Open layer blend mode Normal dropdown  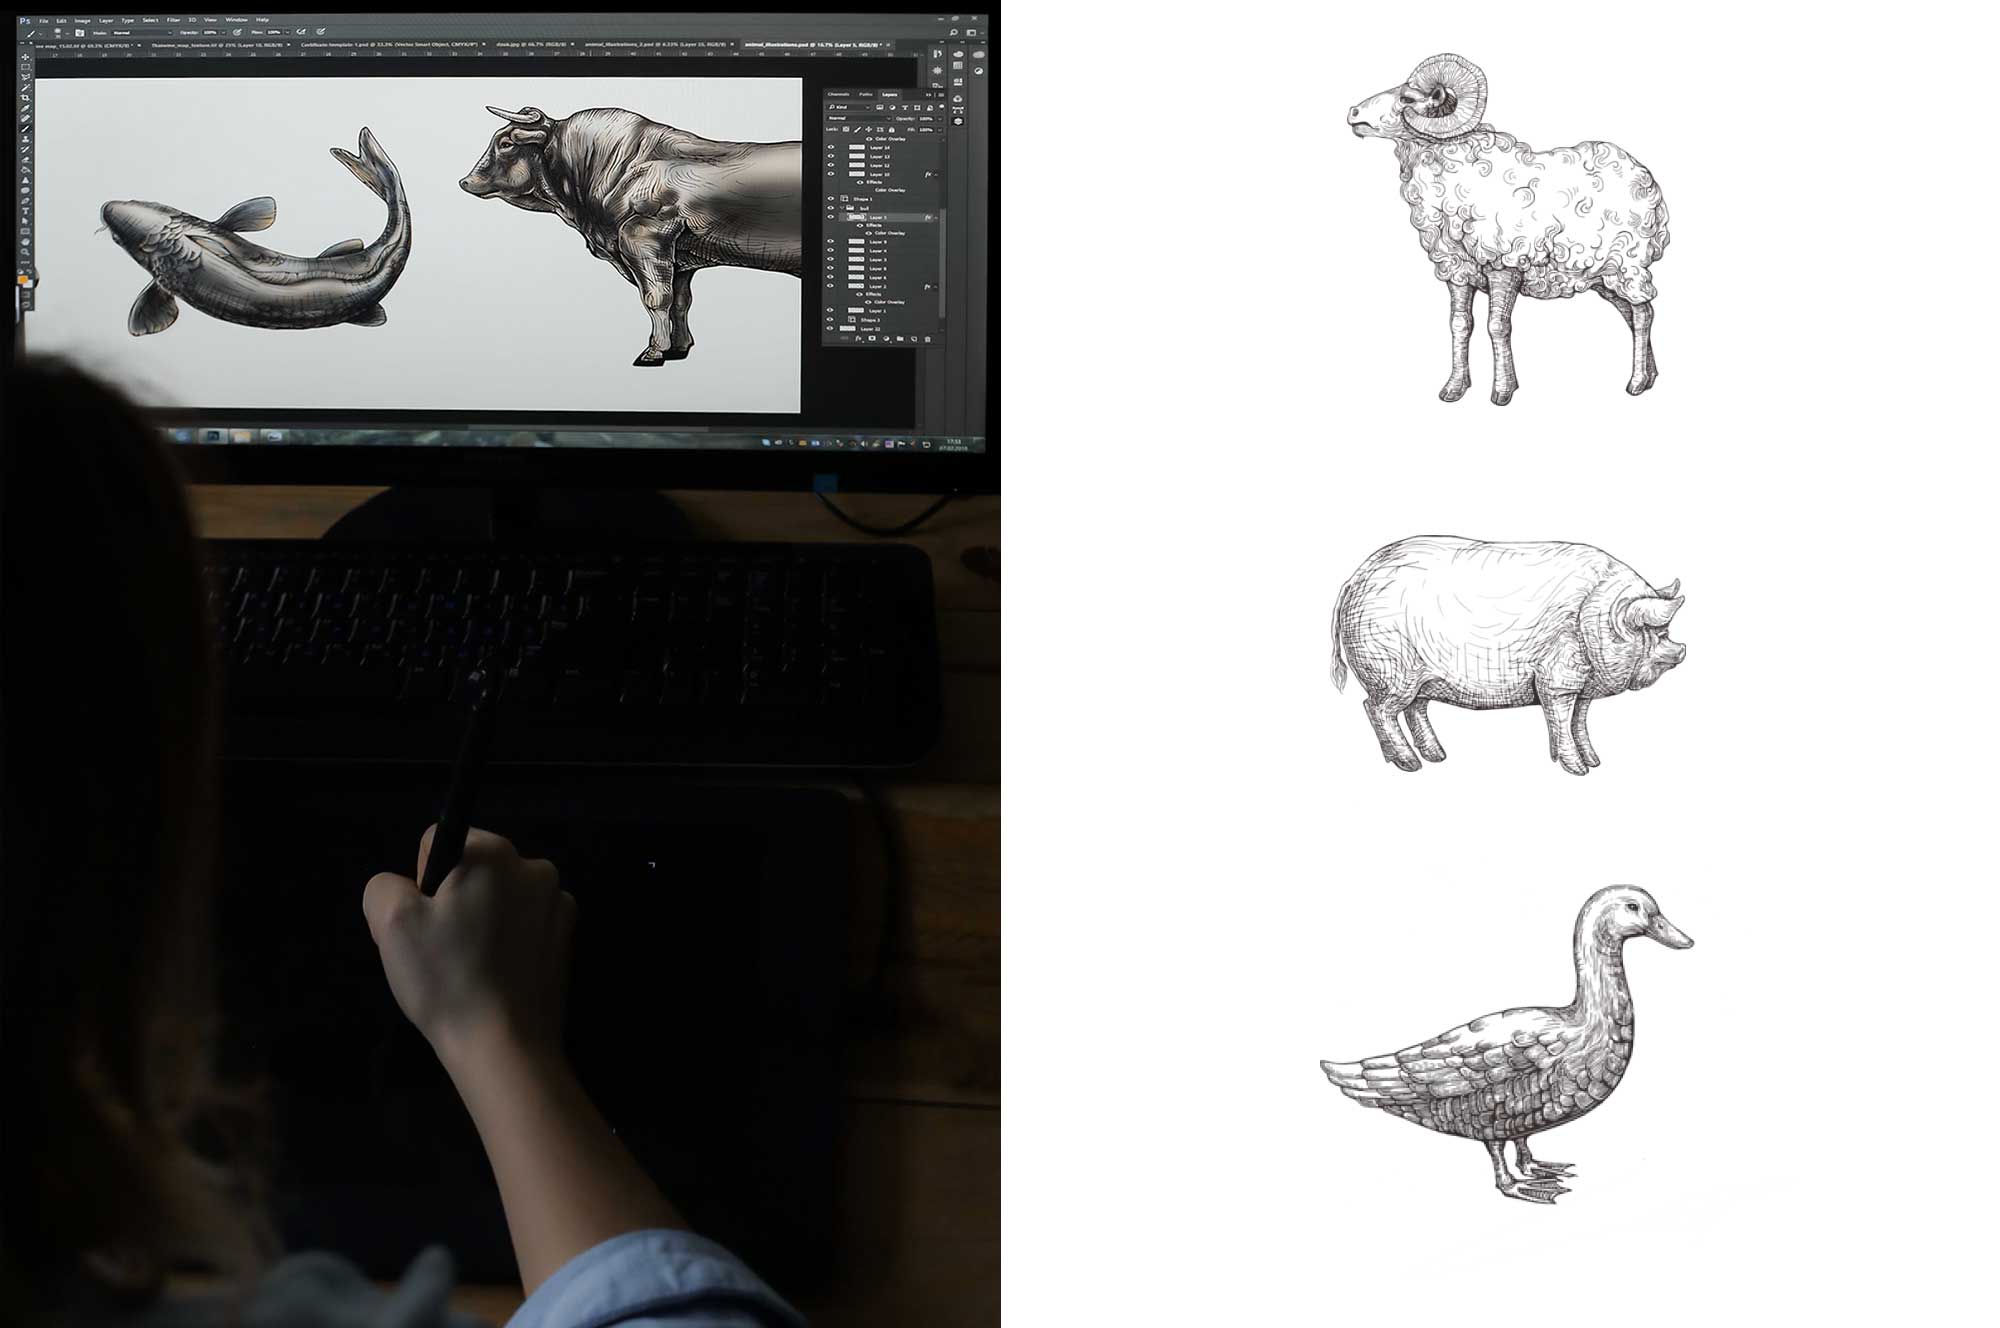(859, 118)
